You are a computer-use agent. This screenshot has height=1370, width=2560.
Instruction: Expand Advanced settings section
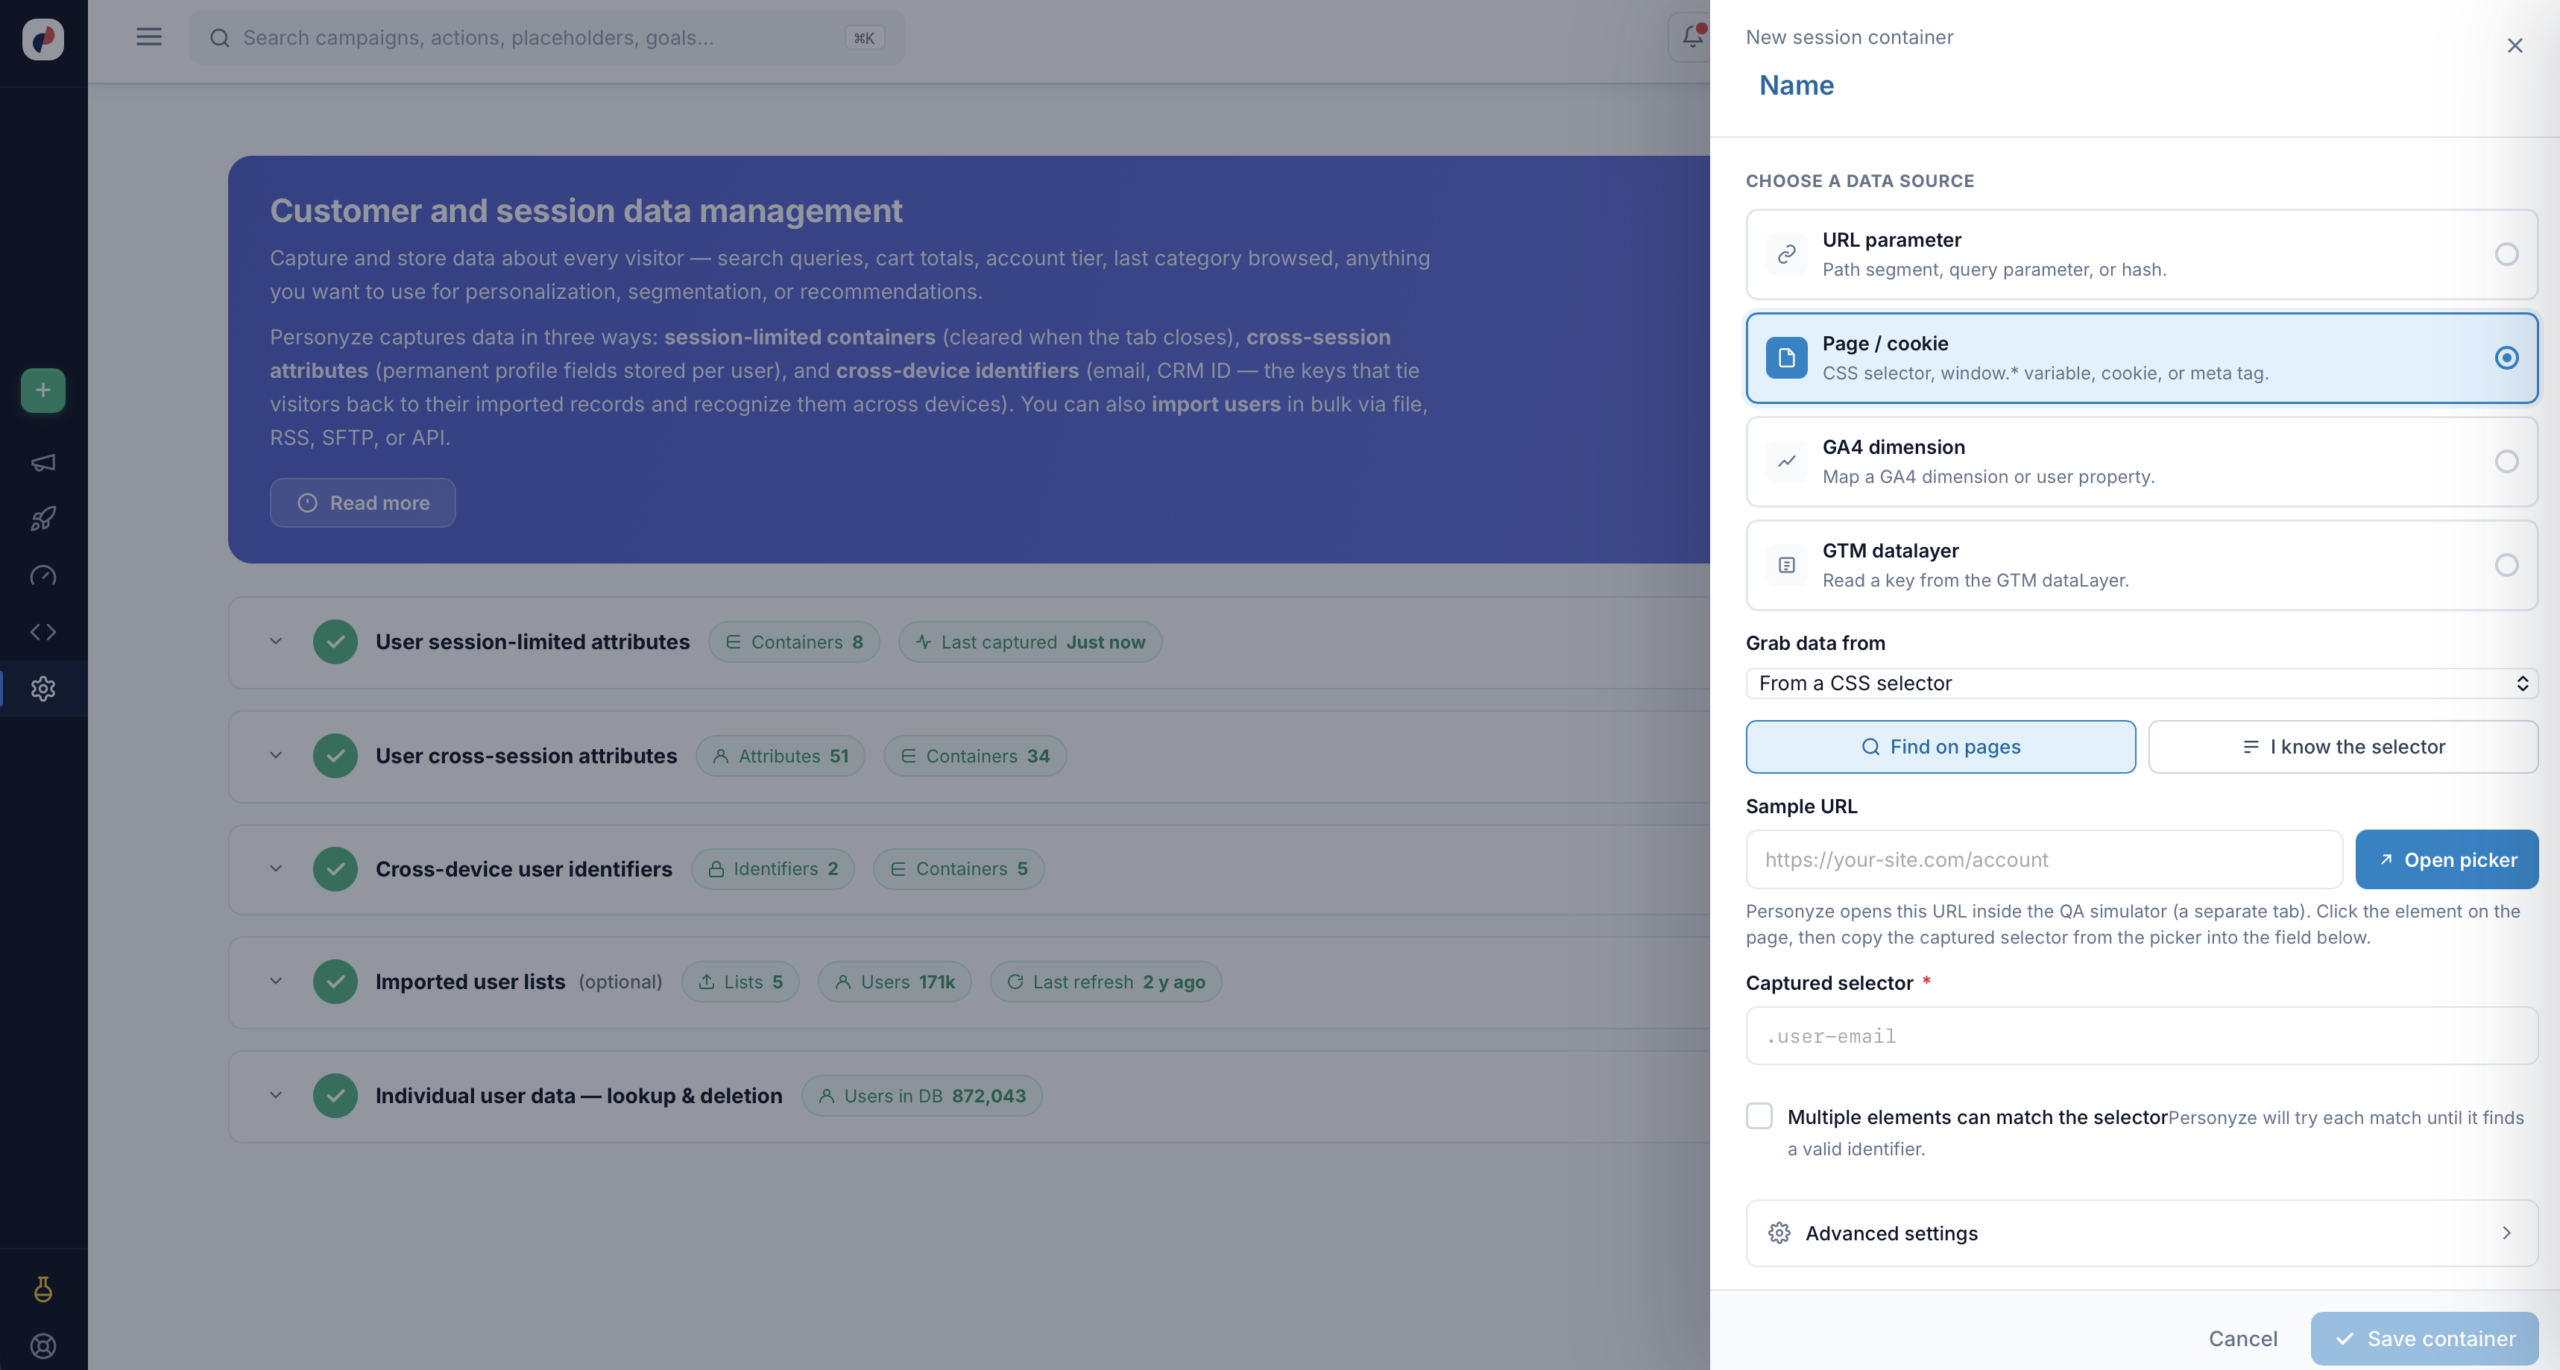[x=2141, y=1233]
